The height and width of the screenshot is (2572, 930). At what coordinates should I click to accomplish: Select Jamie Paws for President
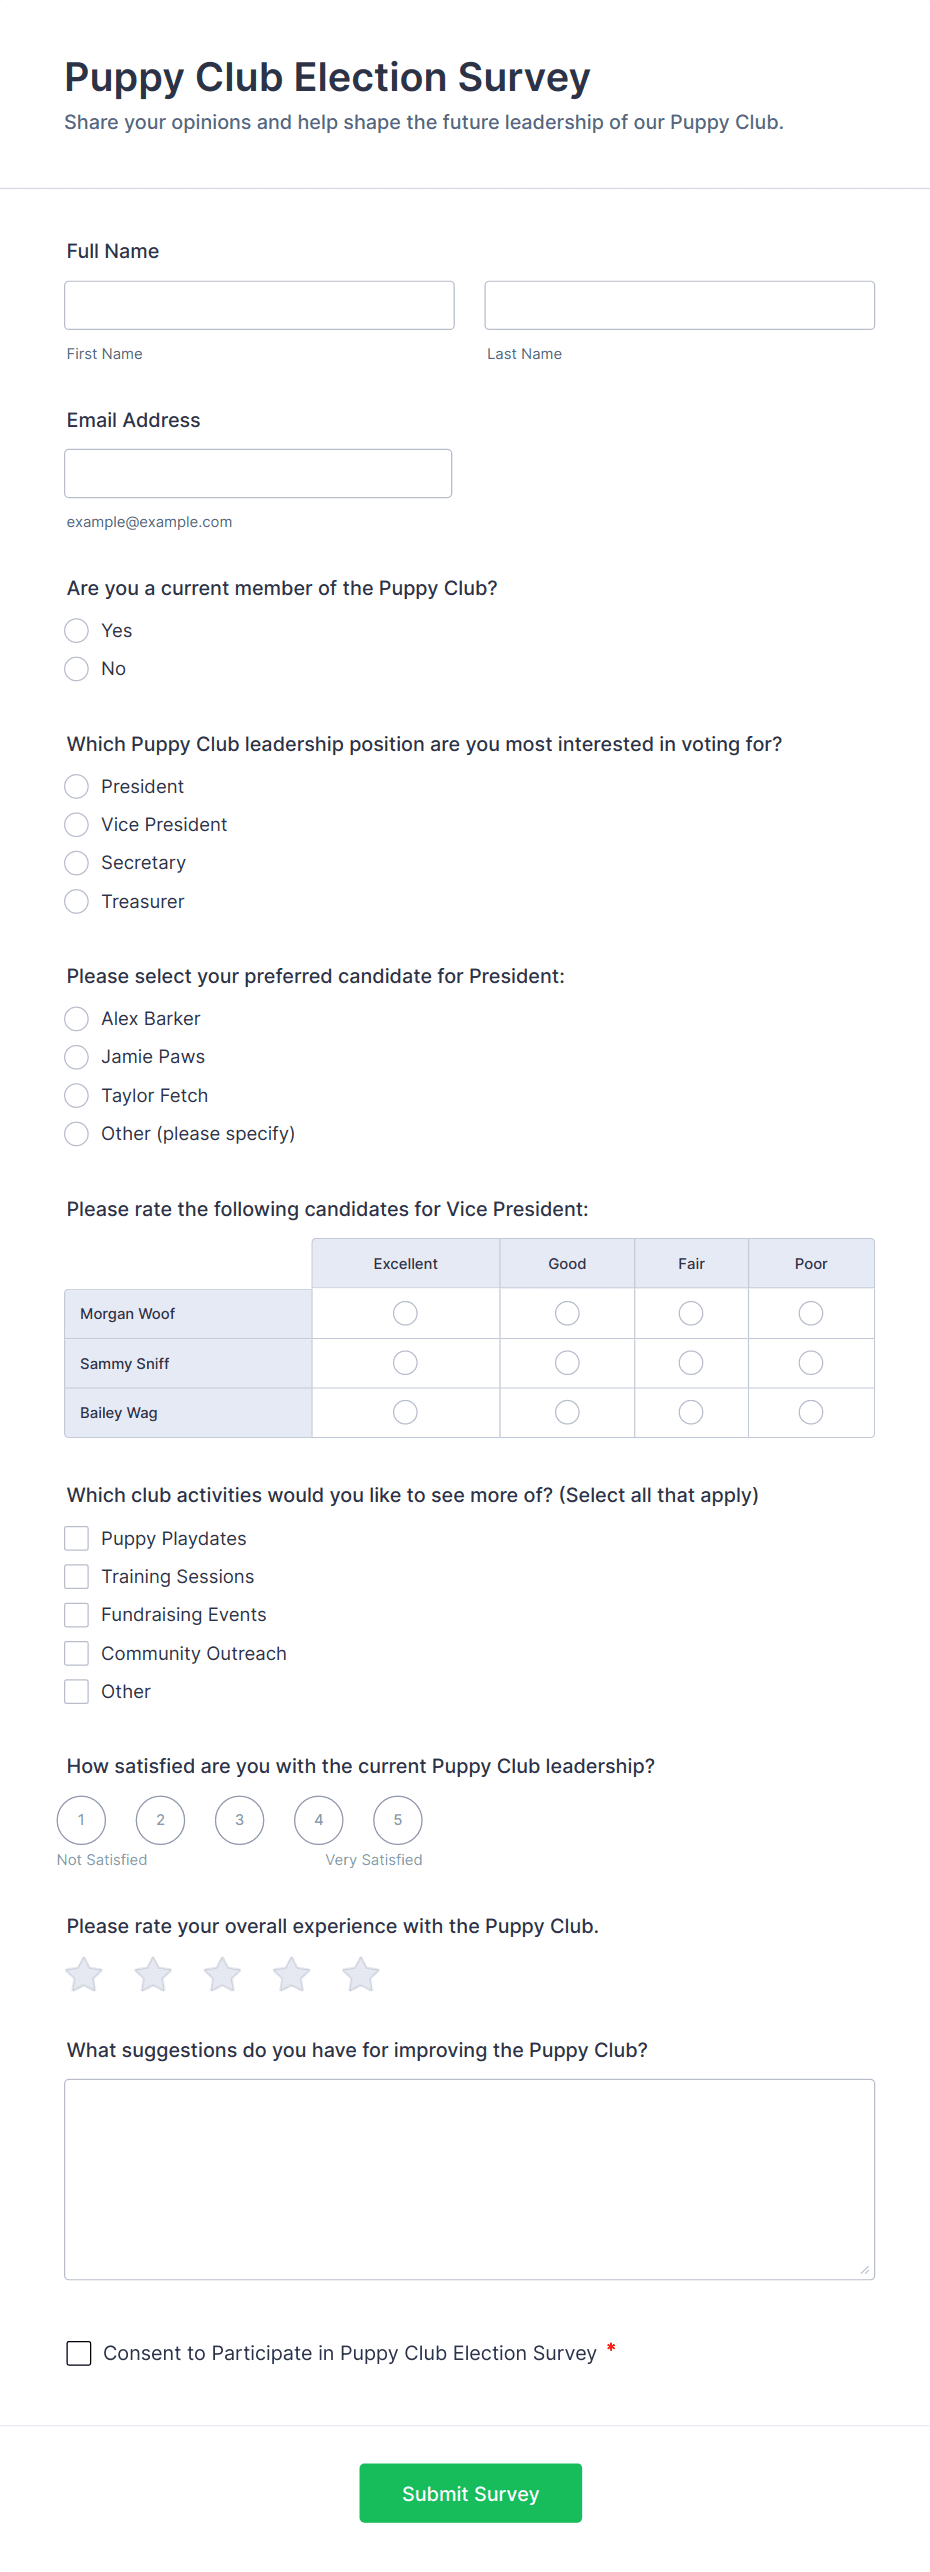(77, 1057)
